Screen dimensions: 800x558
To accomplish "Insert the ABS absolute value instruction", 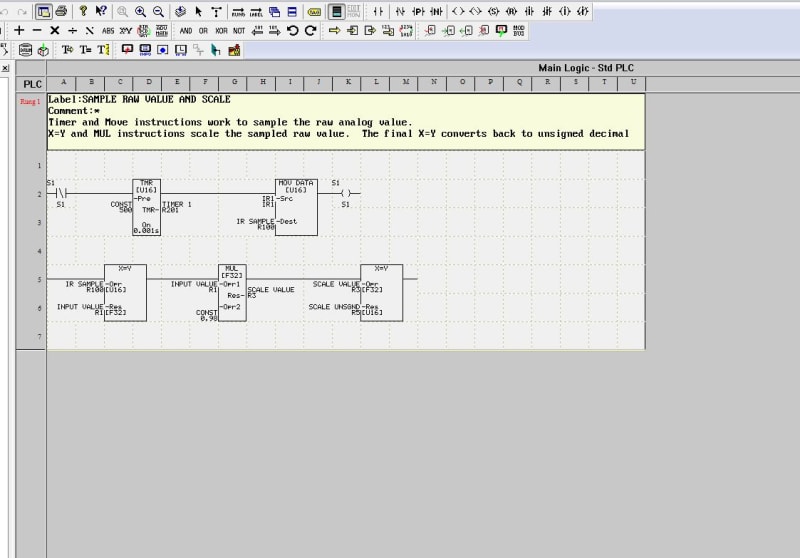I will 108,31.
